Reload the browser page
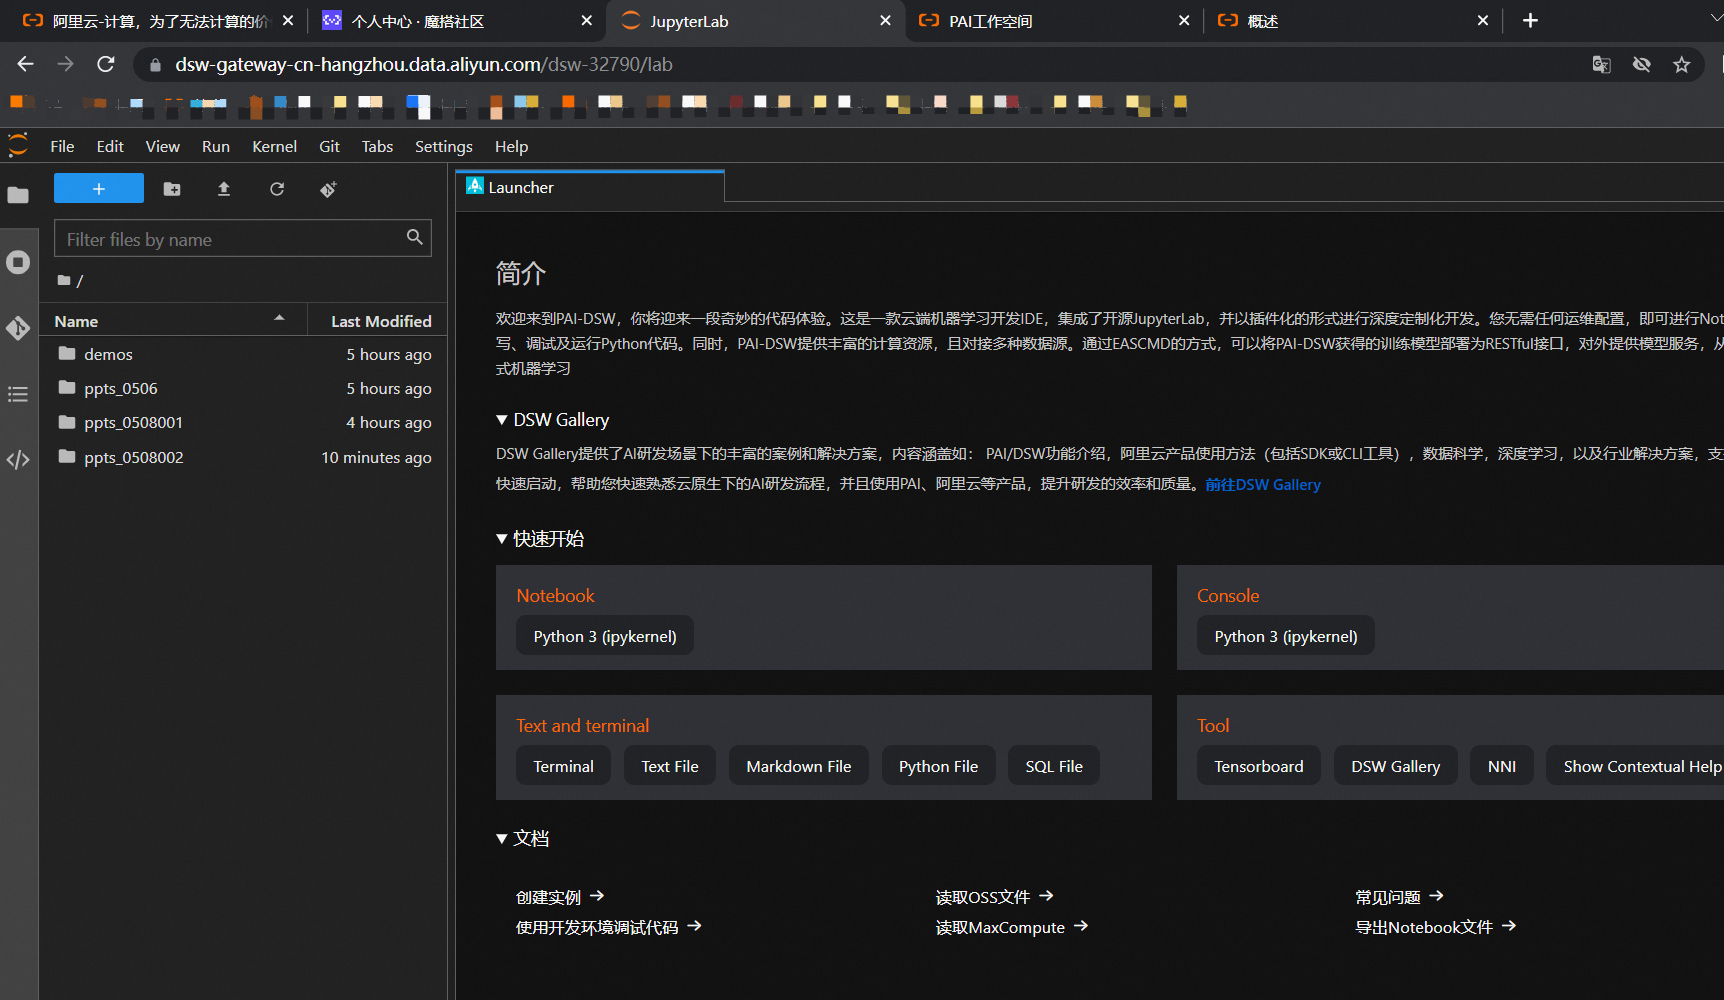Image resolution: width=1724 pixels, height=1000 pixels. (x=105, y=64)
